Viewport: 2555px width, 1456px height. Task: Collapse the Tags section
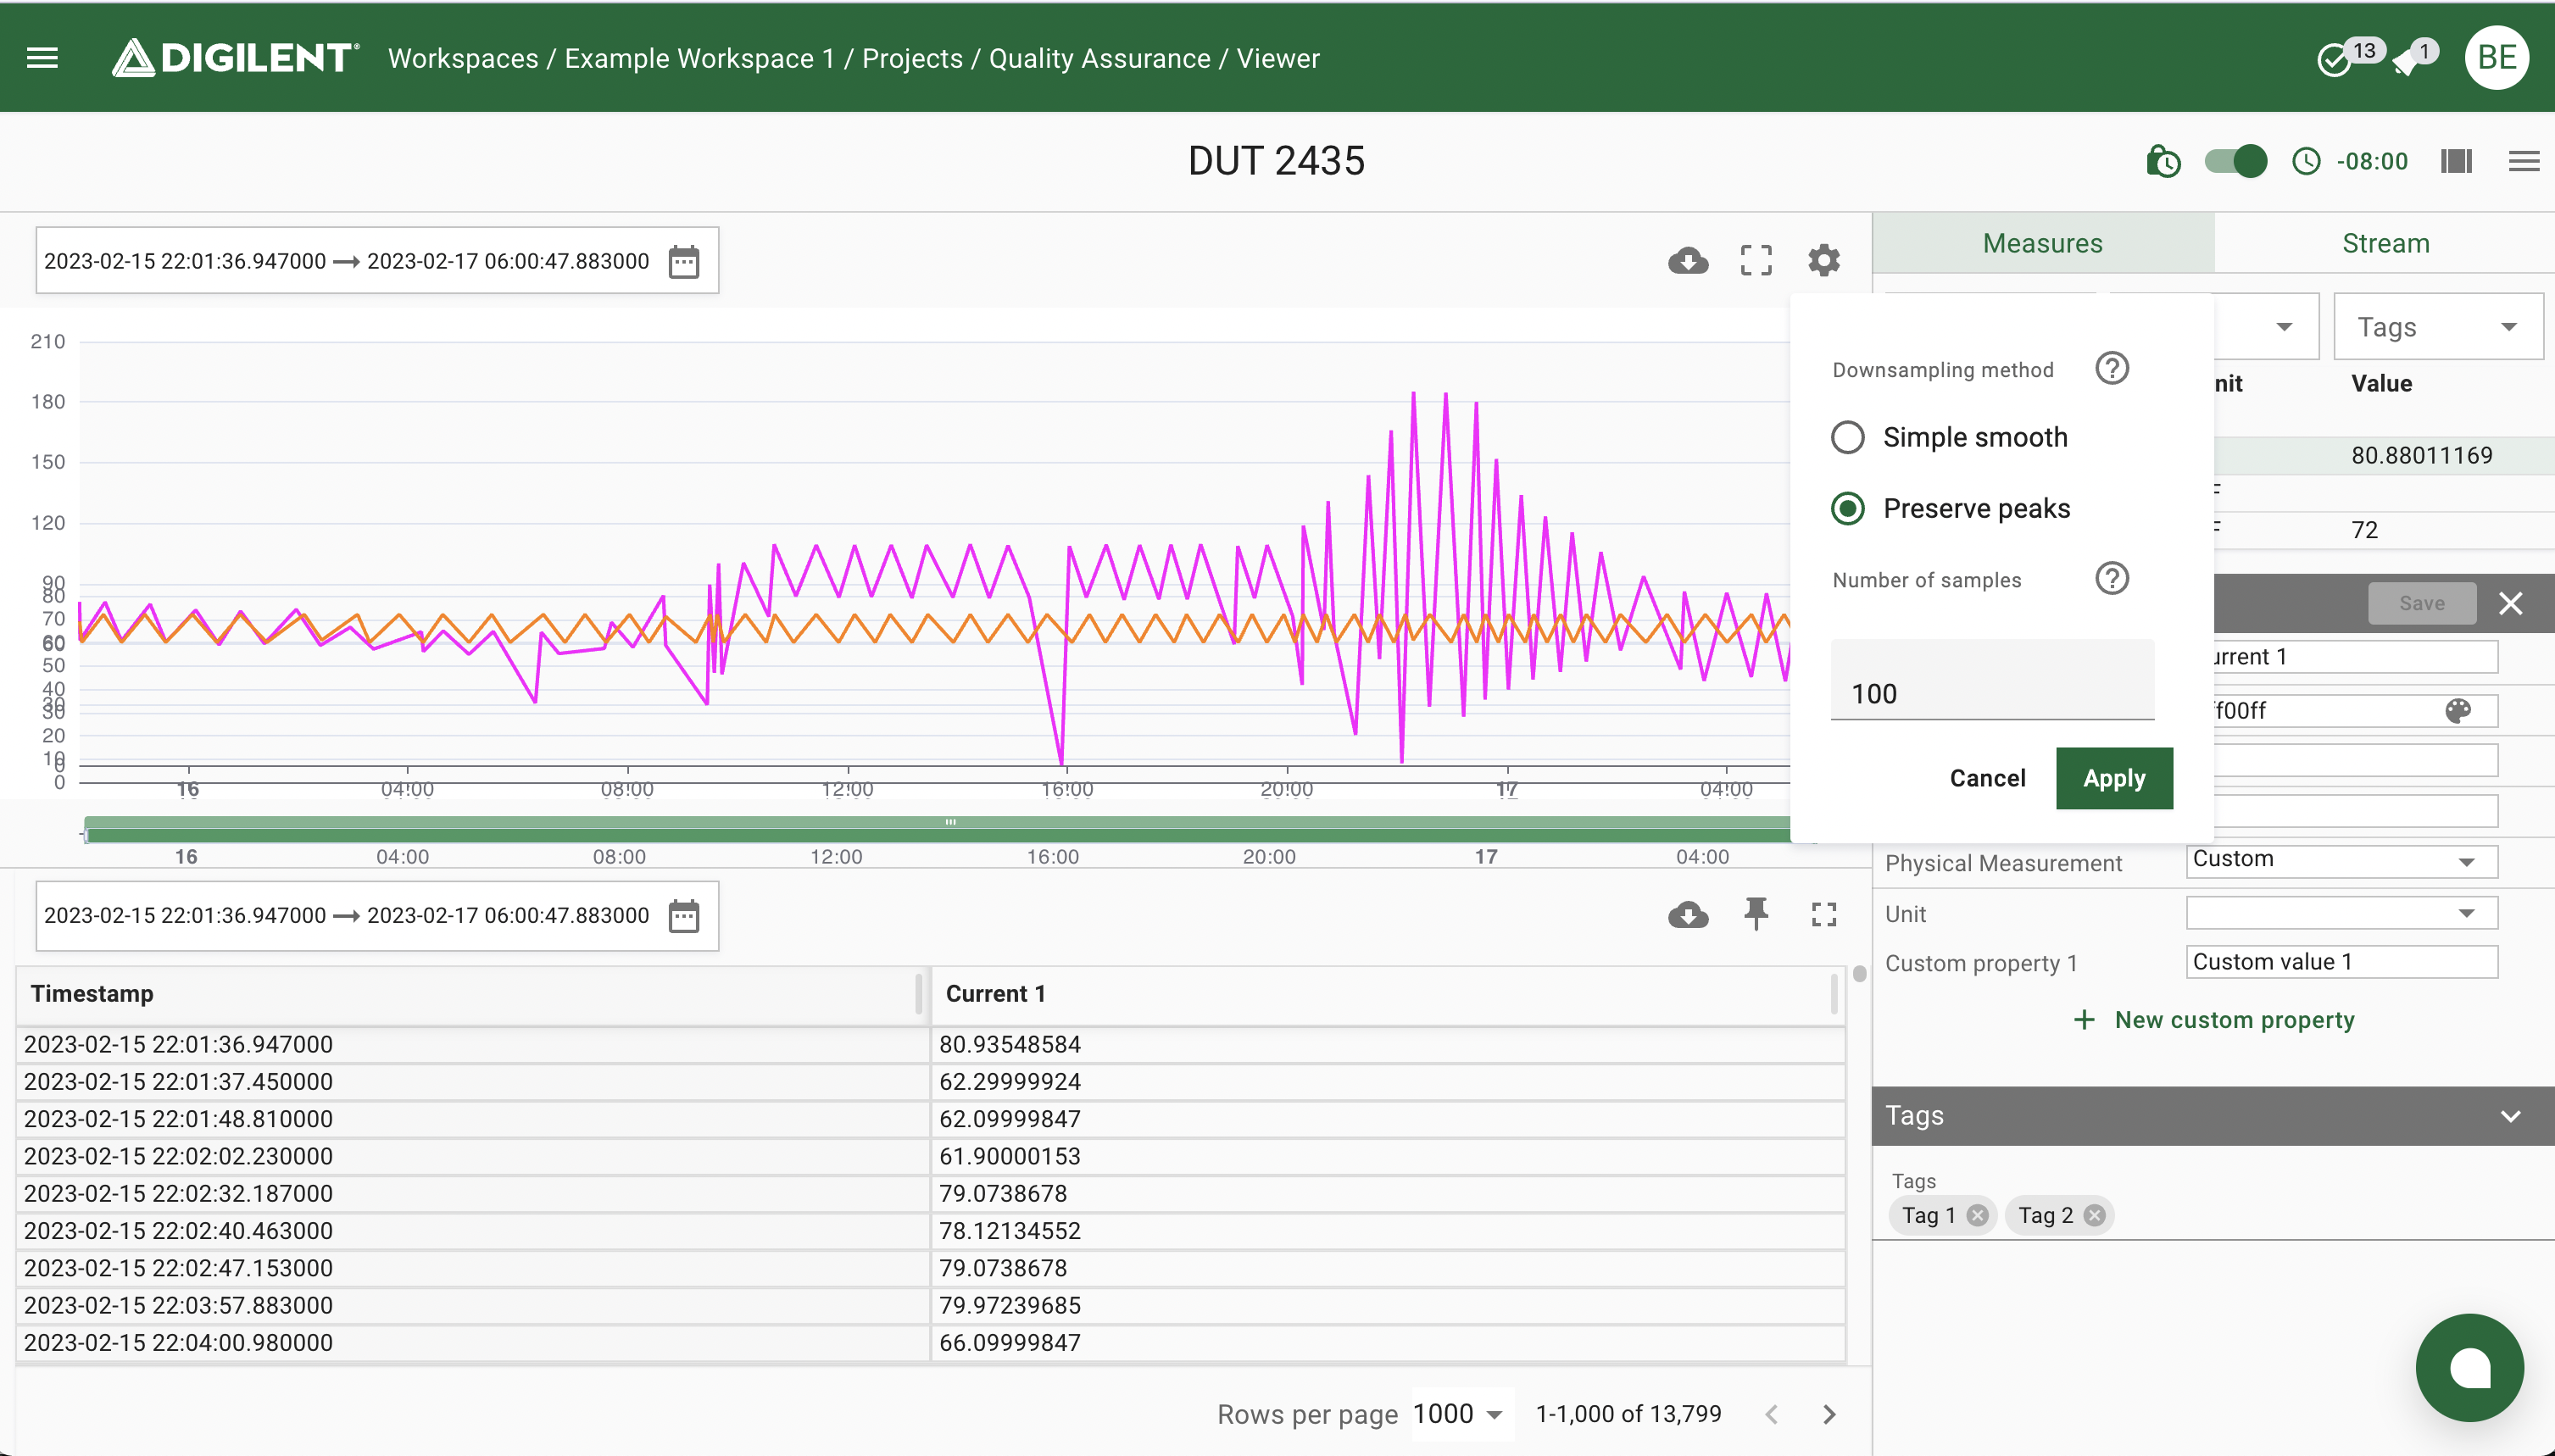[2510, 1116]
